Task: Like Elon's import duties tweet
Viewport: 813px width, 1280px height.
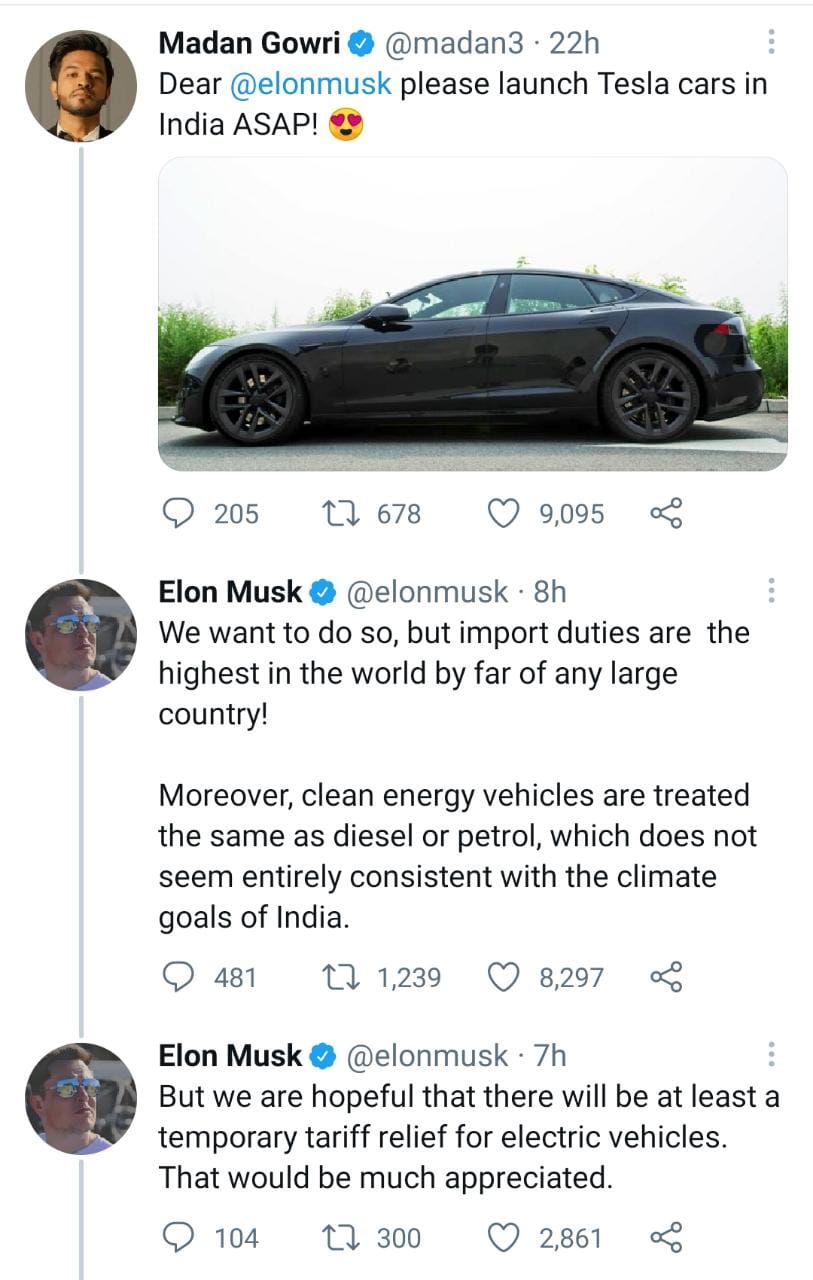Action: click(x=503, y=976)
